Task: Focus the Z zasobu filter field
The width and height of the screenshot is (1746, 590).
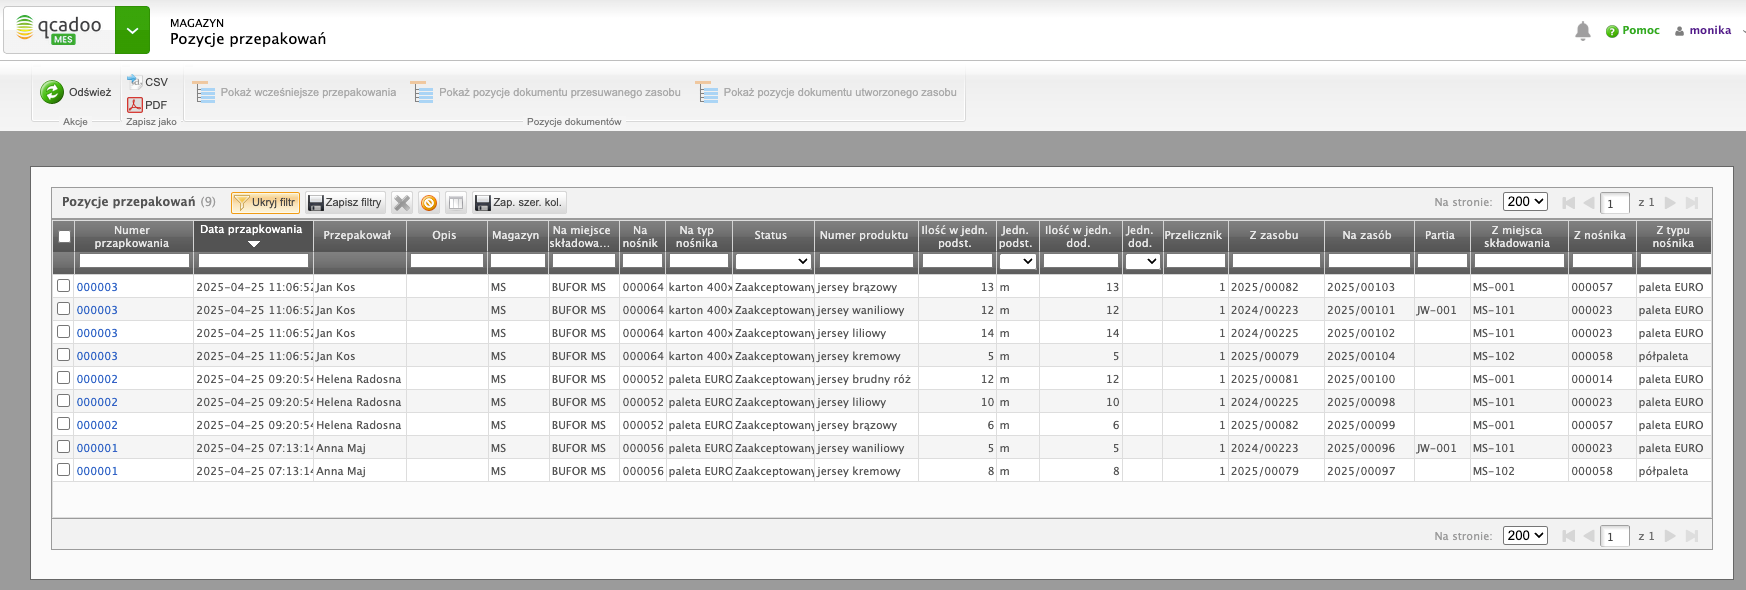Action: [x=1276, y=261]
